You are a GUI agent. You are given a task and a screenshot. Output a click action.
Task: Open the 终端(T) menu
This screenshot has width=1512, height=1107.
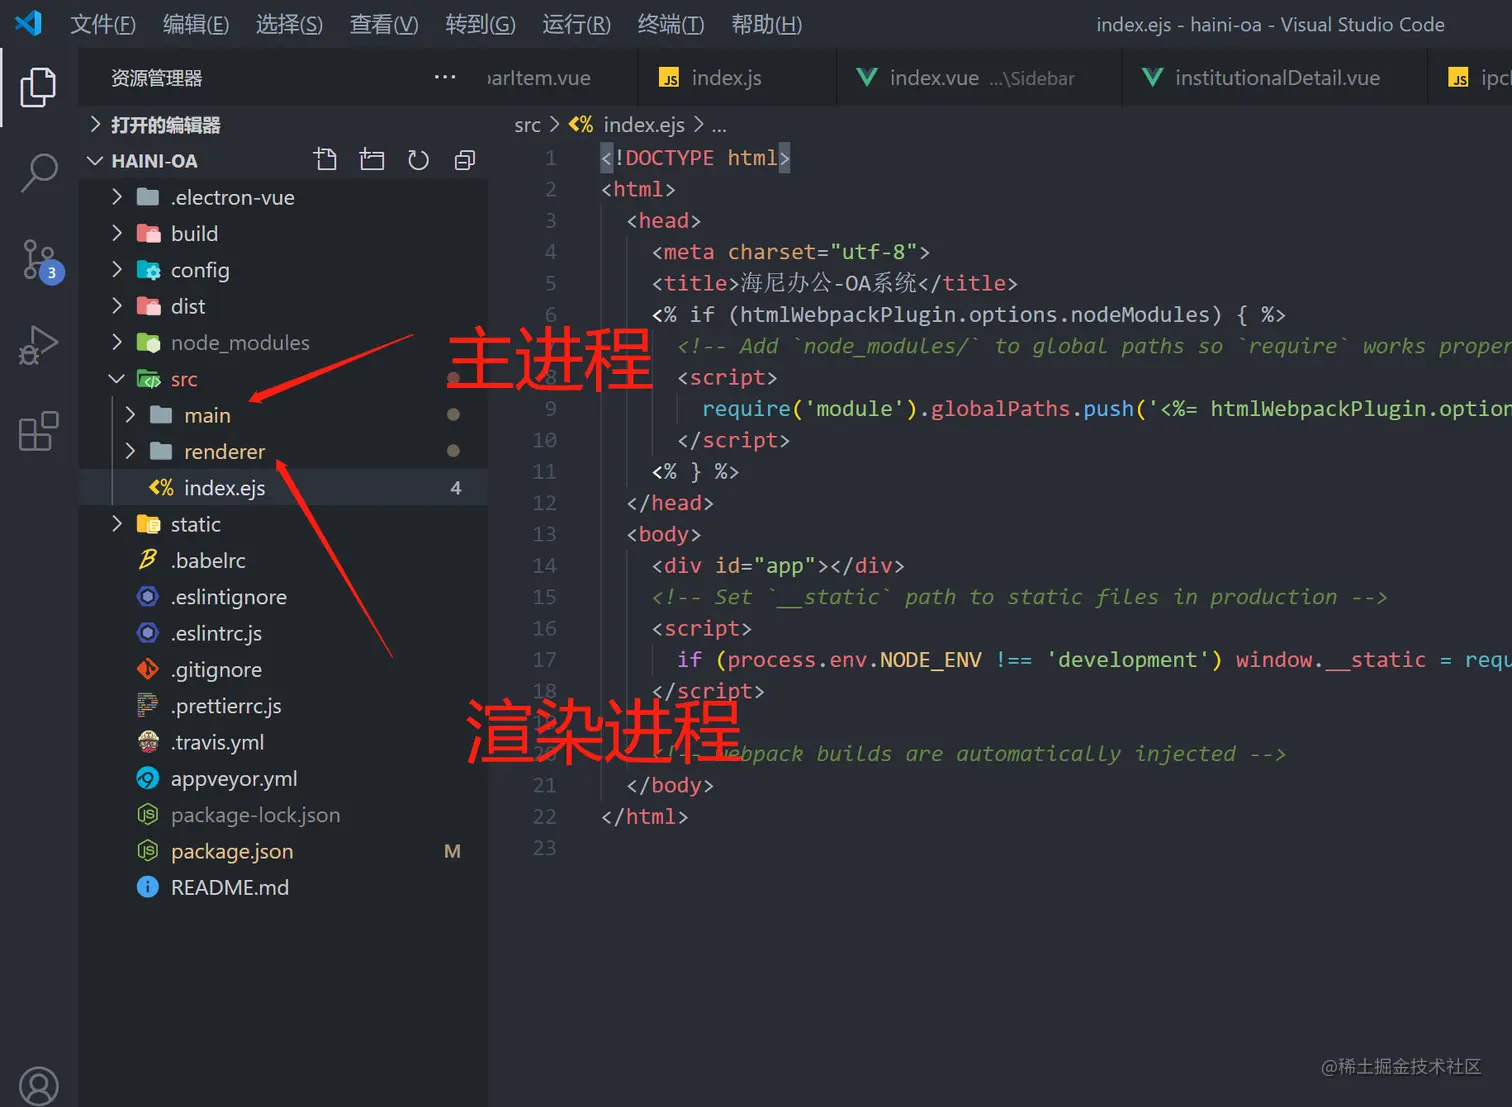click(x=671, y=24)
